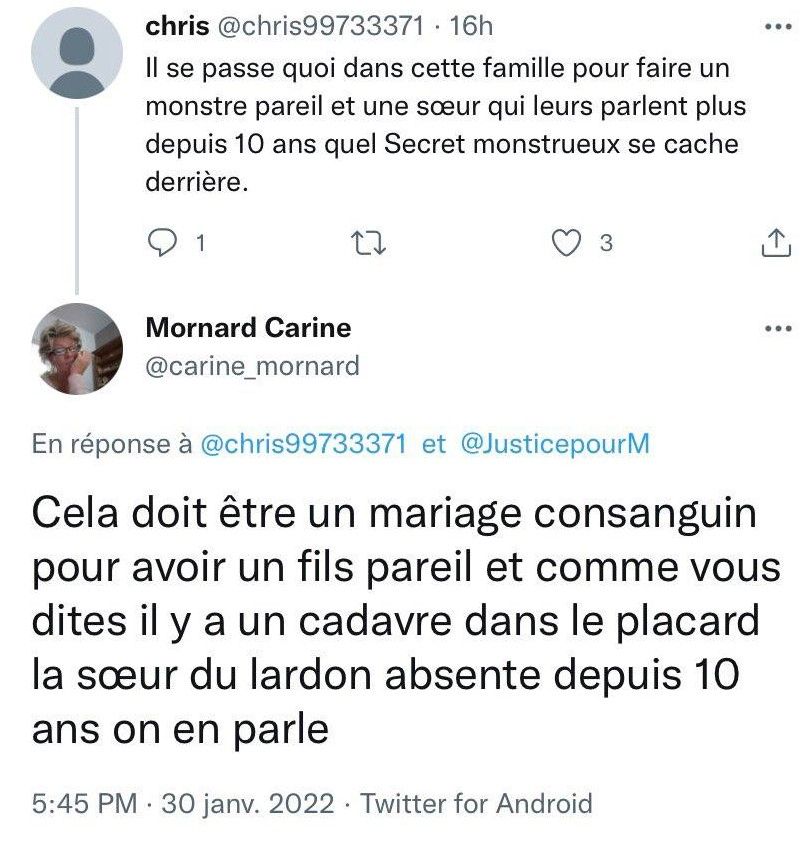Like chris's tweet with the heart icon
The height and width of the screenshot is (847, 803).
point(568,242)
